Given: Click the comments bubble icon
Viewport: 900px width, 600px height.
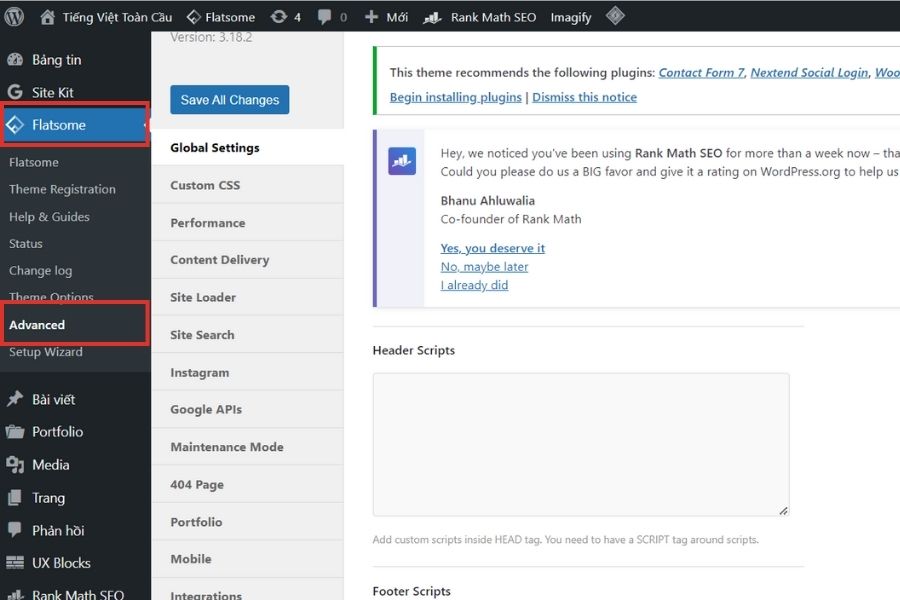Looking at the screenshot, I should 325,17.
